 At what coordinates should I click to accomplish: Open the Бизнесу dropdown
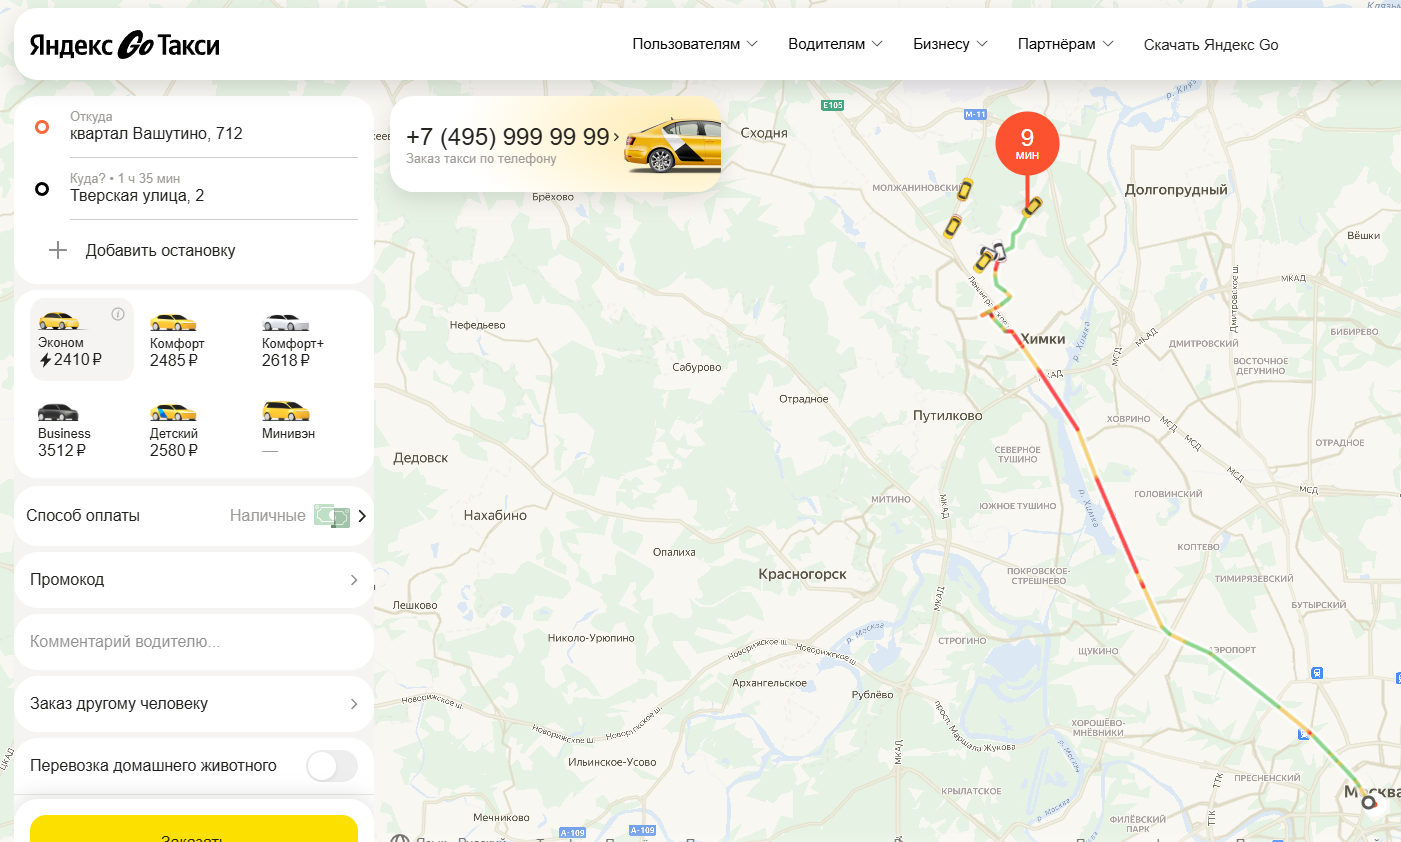point(950,44)
